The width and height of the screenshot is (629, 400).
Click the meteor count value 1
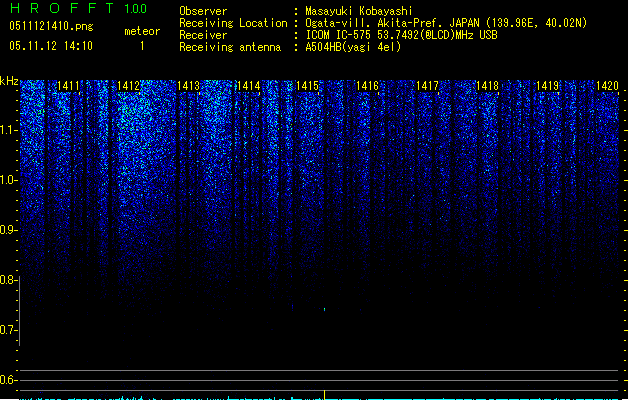[x=142, y=46]
